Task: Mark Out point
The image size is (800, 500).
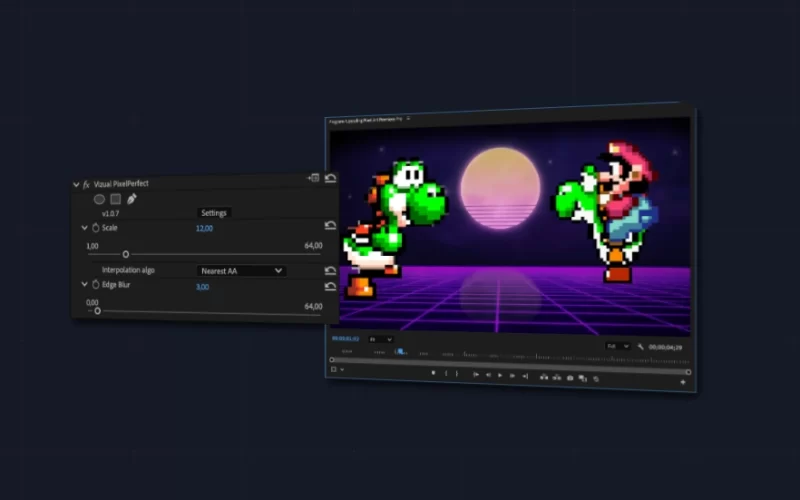Action: pos(457,374)
